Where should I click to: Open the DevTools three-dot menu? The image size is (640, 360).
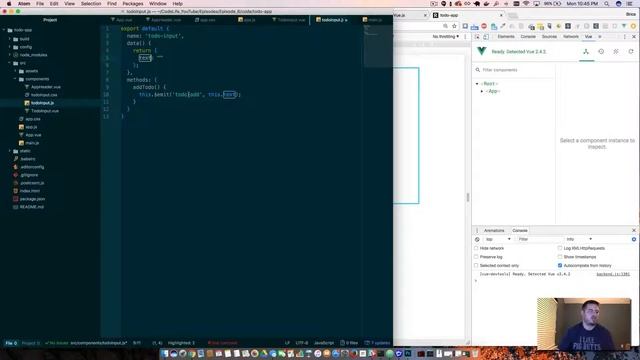tap(624, 37)
